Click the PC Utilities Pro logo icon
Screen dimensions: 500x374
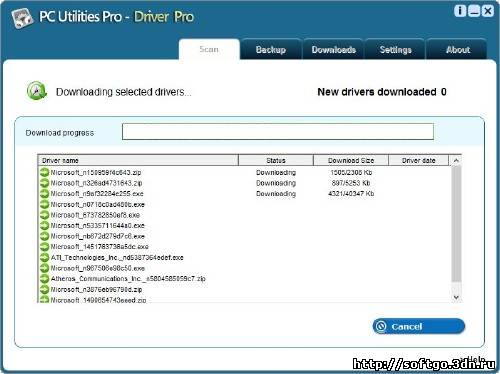point(22,18)
